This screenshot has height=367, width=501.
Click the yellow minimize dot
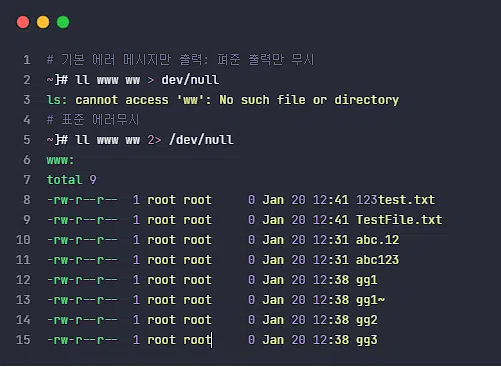click(x=43, y=22)
